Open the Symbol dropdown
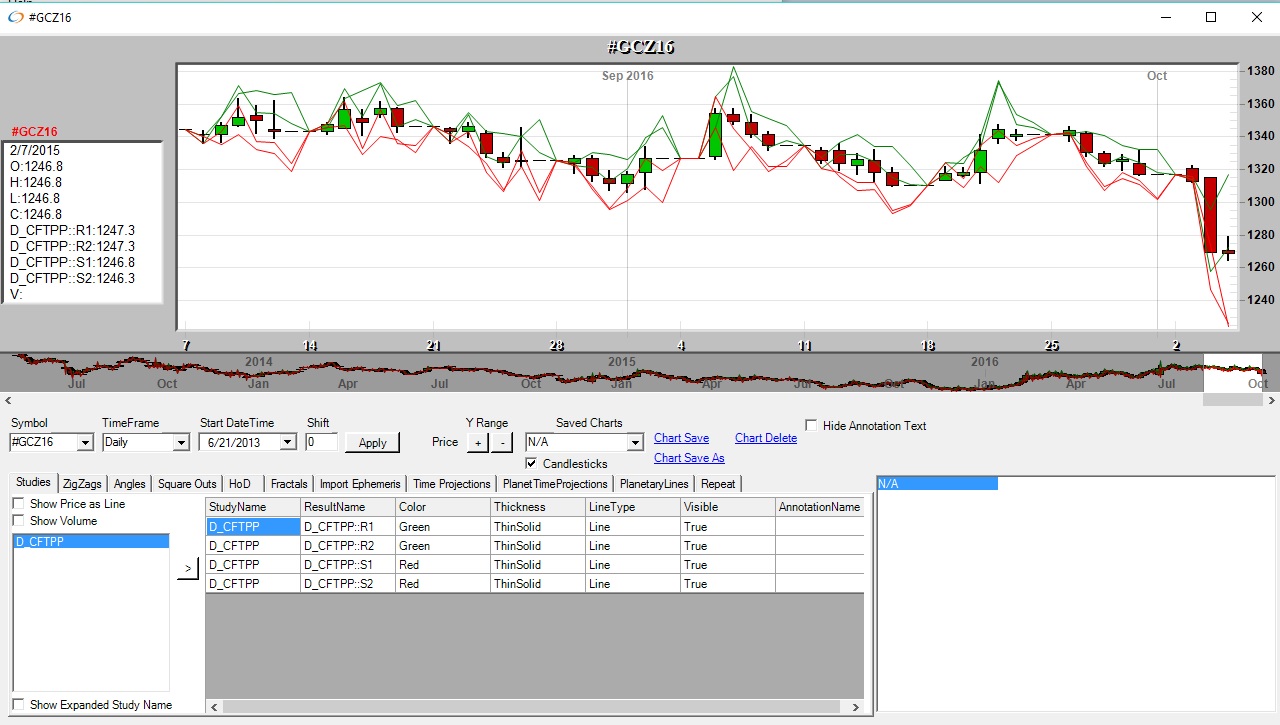Image resolution: width=1280 pixels, height=725 pixels. pos(85,442)
